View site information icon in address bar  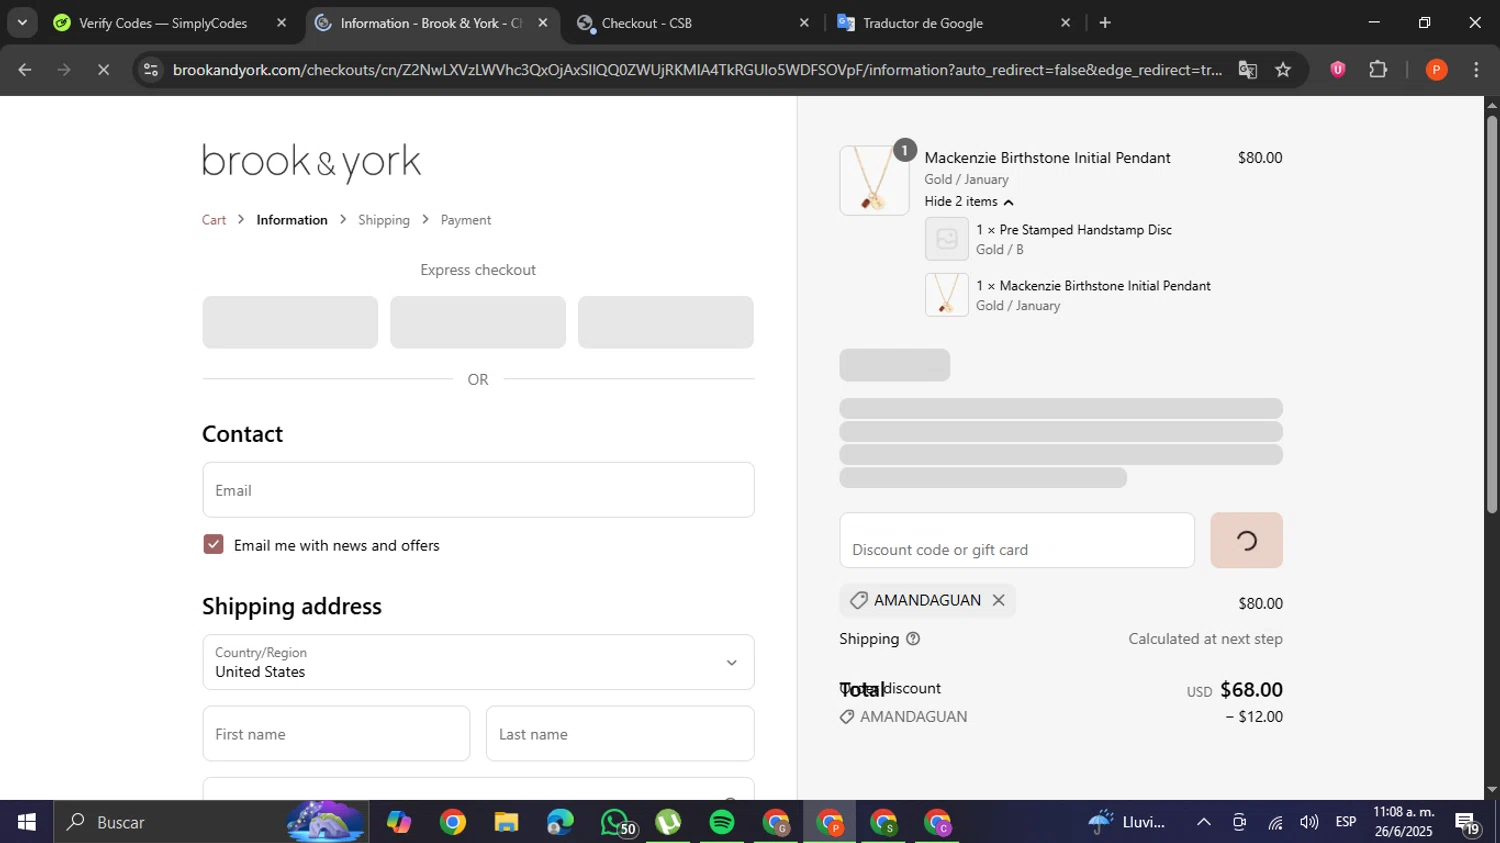[150, 70]
